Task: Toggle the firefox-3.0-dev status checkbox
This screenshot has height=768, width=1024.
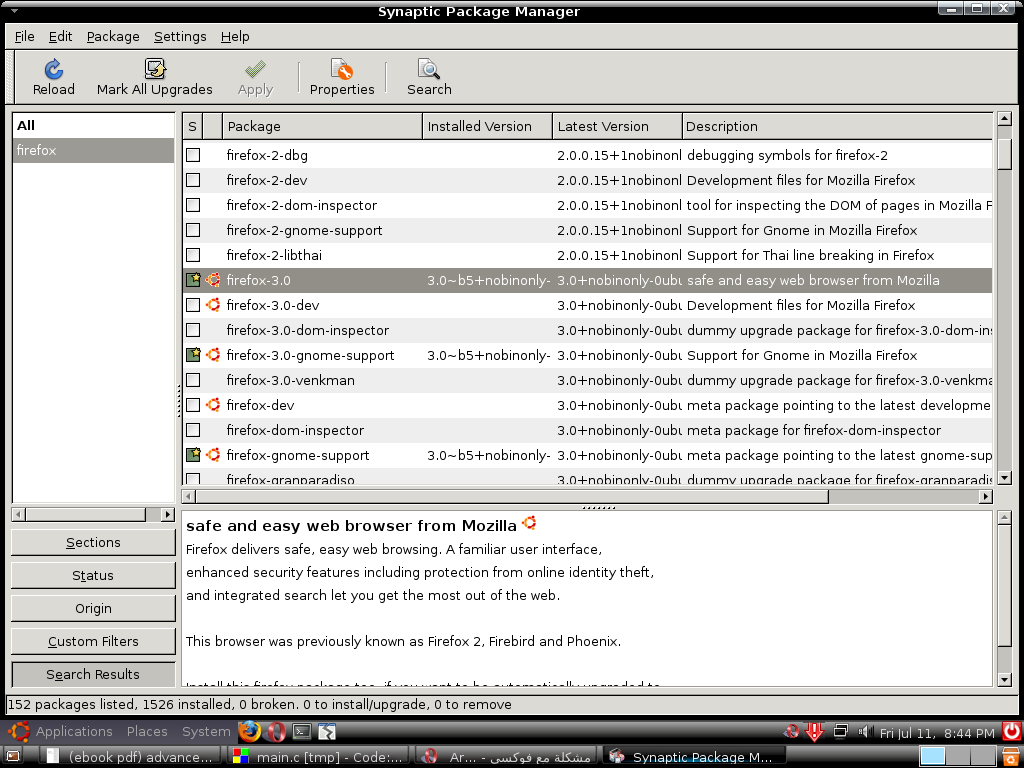Action: [193, 305]
